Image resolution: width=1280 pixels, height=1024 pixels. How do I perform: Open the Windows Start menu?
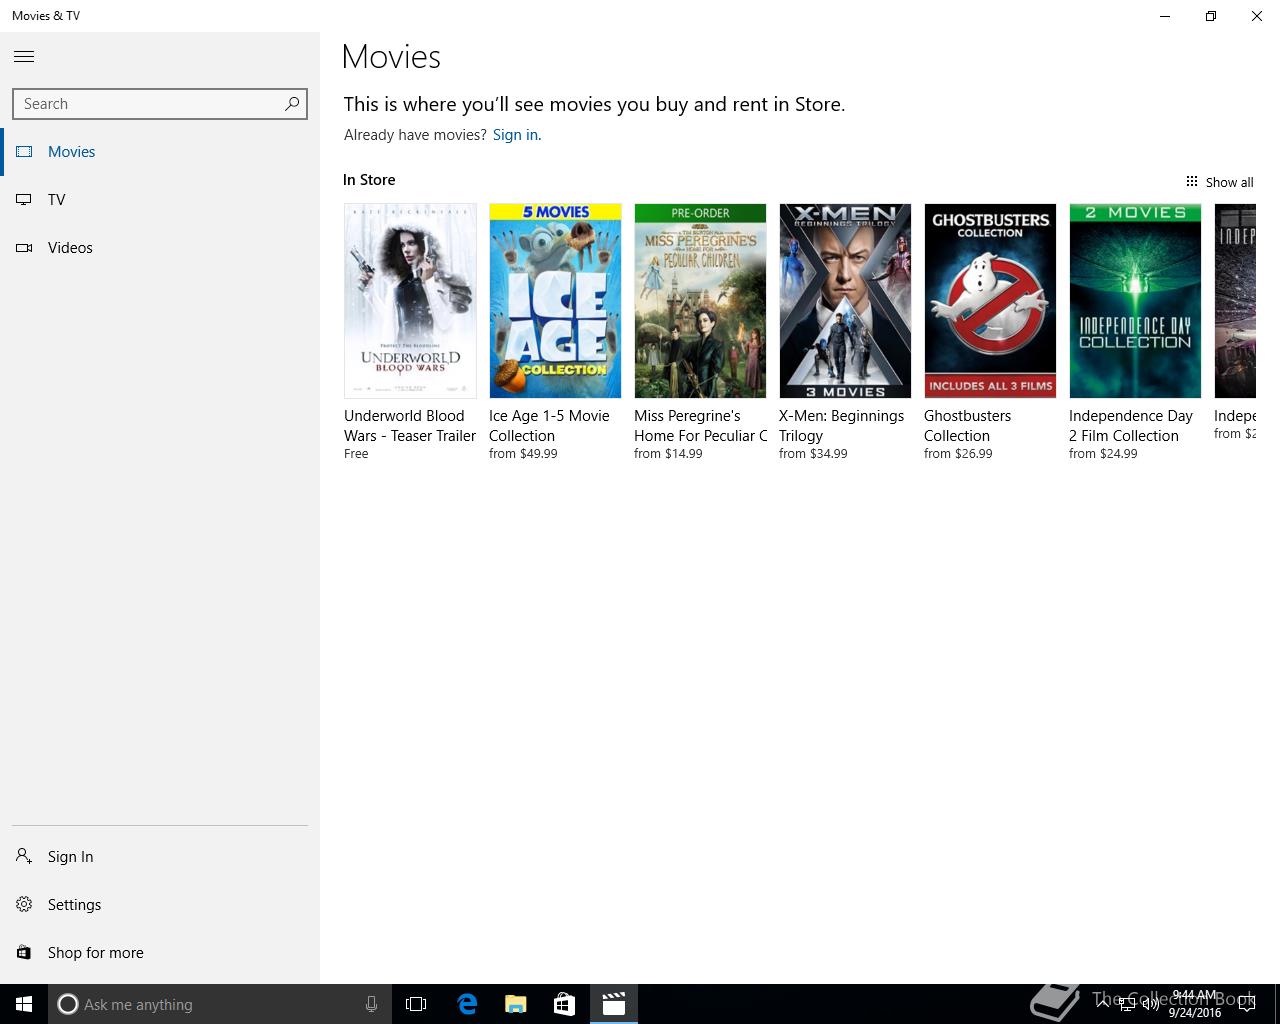[24, 1004]
